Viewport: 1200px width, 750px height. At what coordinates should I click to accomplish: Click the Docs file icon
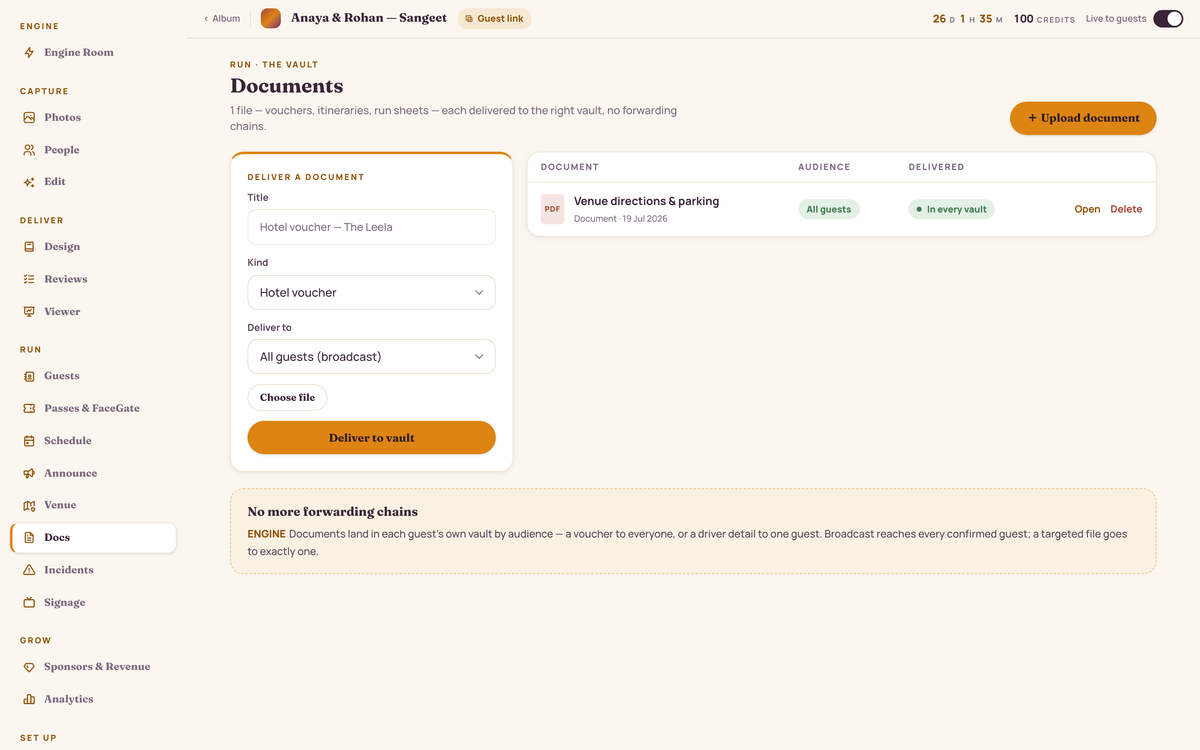29,538
